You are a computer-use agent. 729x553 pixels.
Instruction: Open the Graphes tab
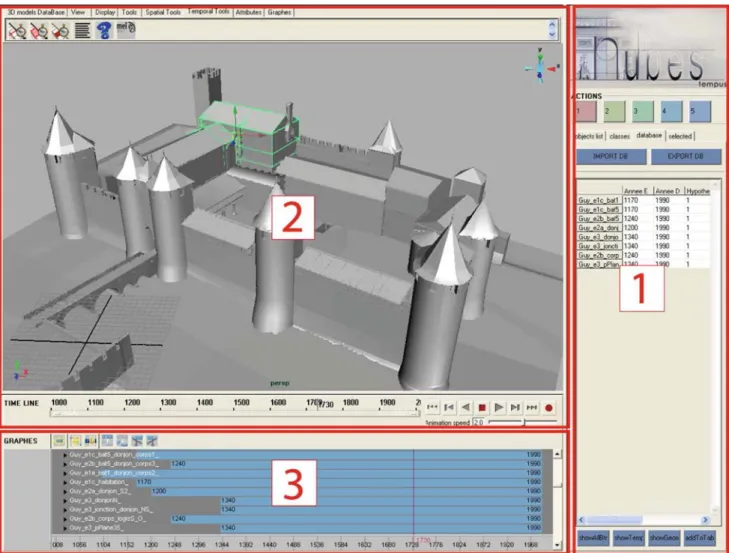click(279, 13)
